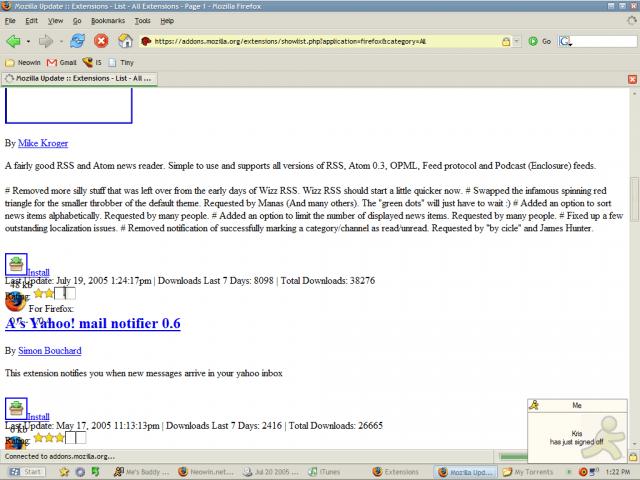The width and height of the screenshot is (640, 480).
Task: Reload the page with the refresh icon
Action: [77, 41]
